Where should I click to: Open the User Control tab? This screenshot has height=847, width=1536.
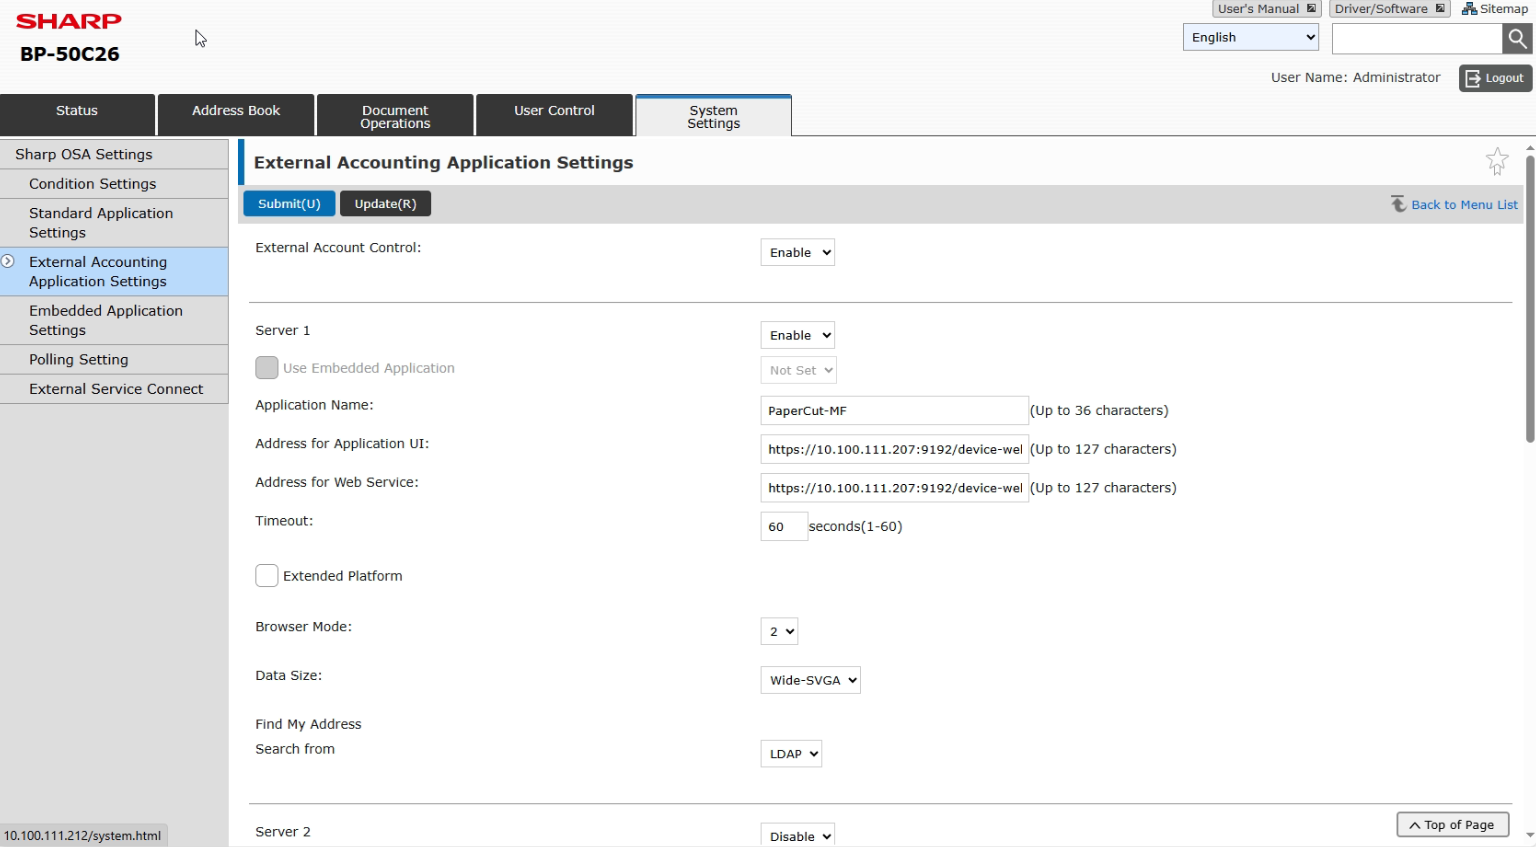554,115
